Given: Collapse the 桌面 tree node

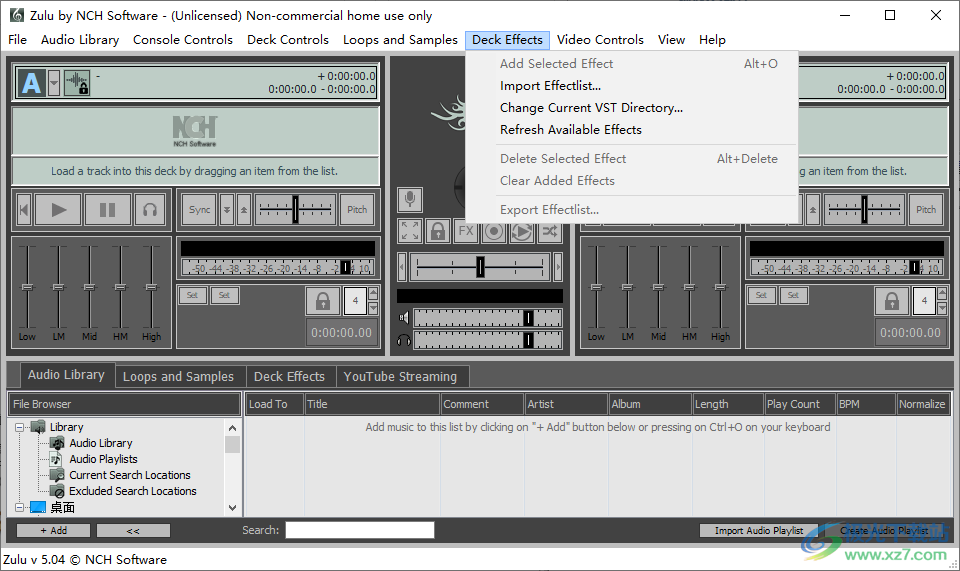Looking at the screenshot, I should (21, 508).
